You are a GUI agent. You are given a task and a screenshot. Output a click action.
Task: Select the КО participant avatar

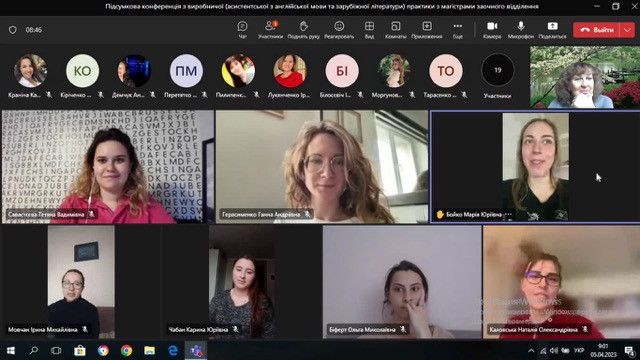(82, 71)
